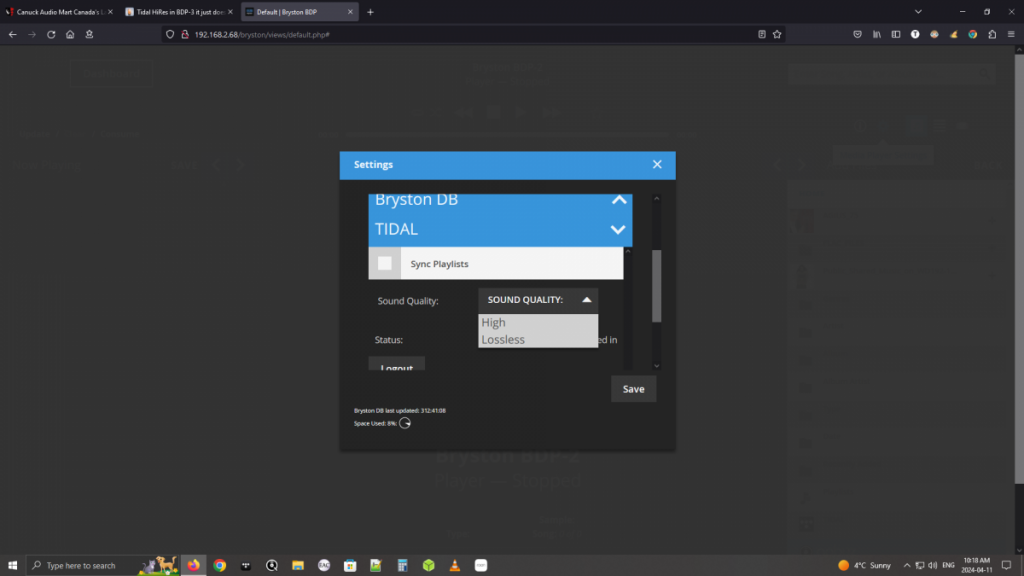
Task: Open File Explorer from taskbar
Action: (x=298, y=566)
